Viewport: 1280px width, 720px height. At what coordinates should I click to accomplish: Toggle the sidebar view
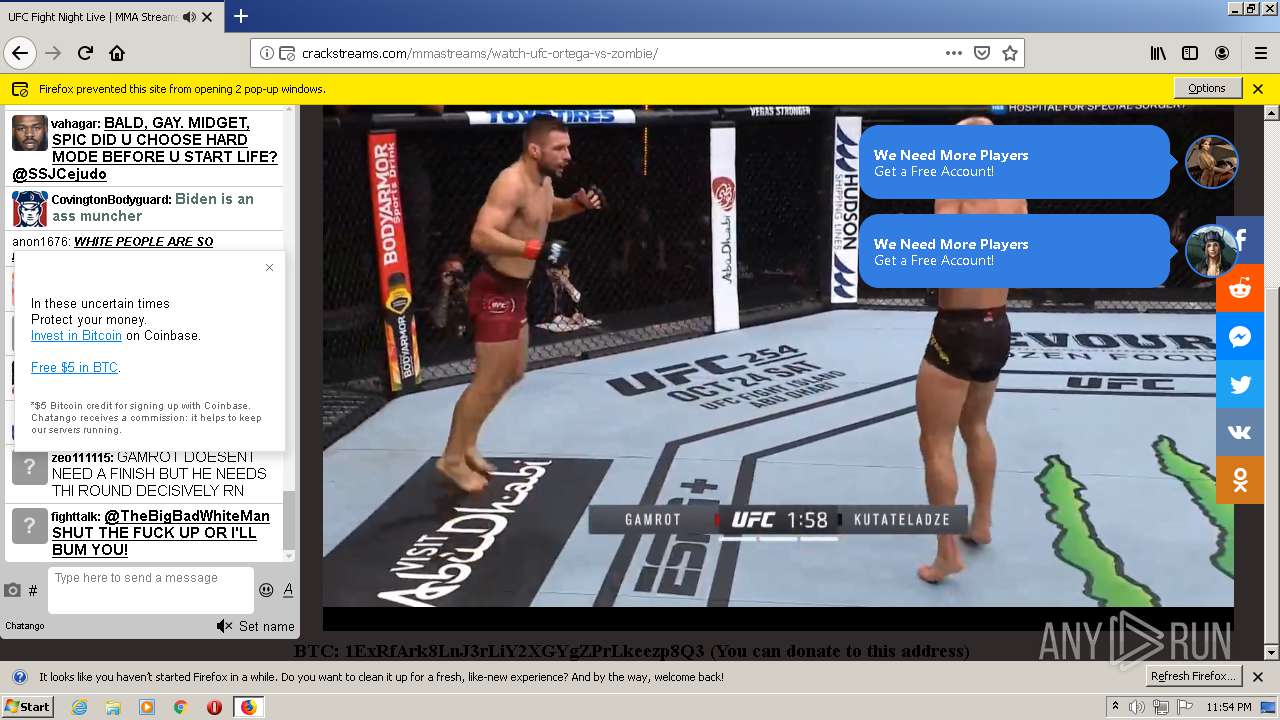(1190, 53)
